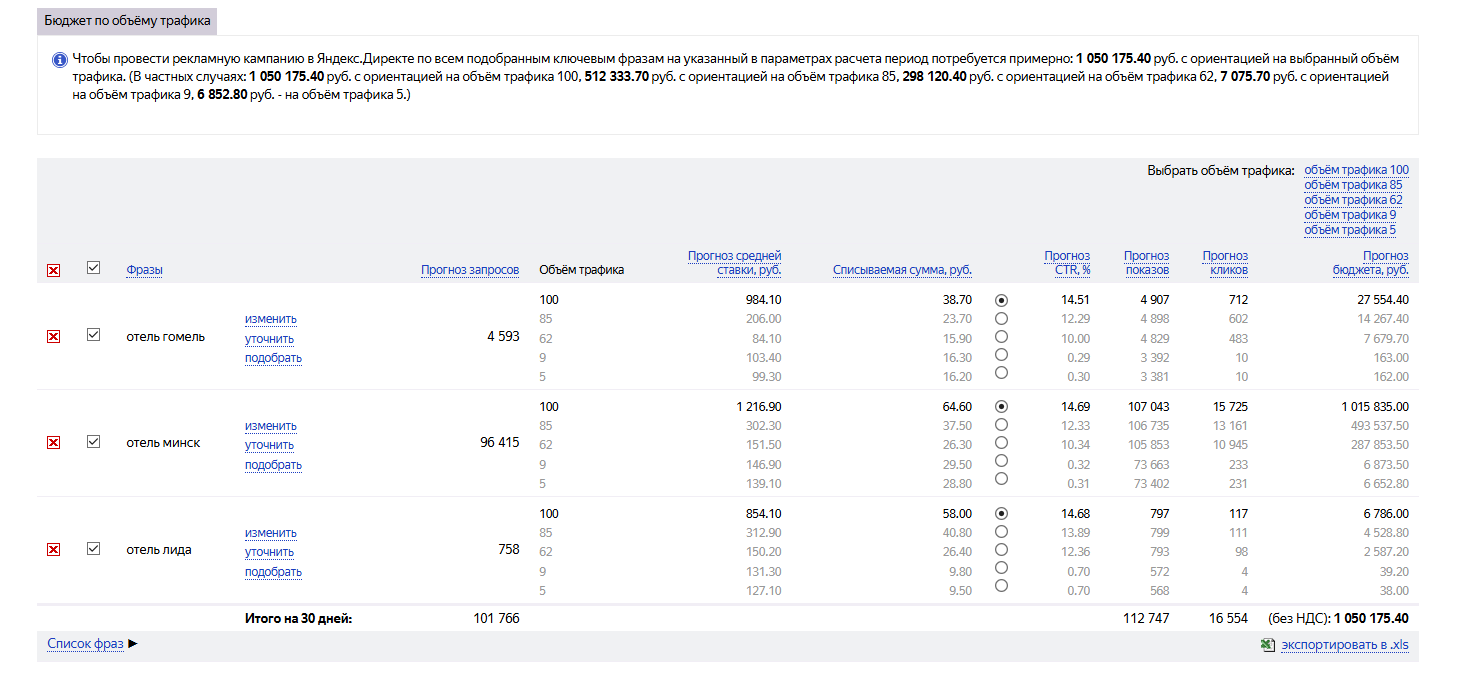The height and width of the screenshot is (676, 1458).
Task: Click the red X icon in table header
Action: pyautogui.click(x=54, y=270)
